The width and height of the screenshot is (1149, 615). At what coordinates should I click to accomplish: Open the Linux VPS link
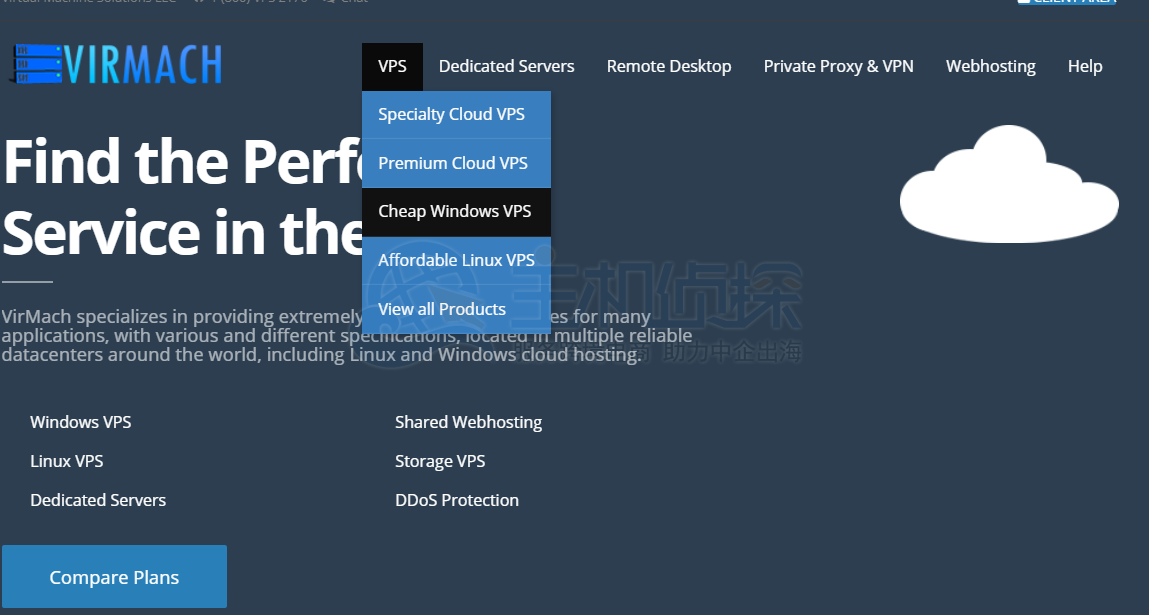67,461
